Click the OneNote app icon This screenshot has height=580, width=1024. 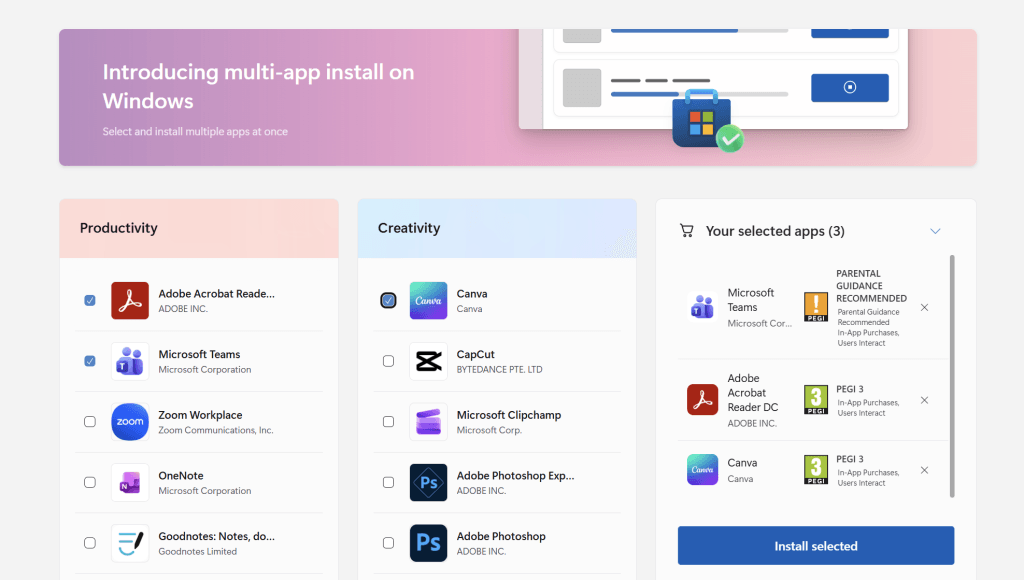coord(129,481)
